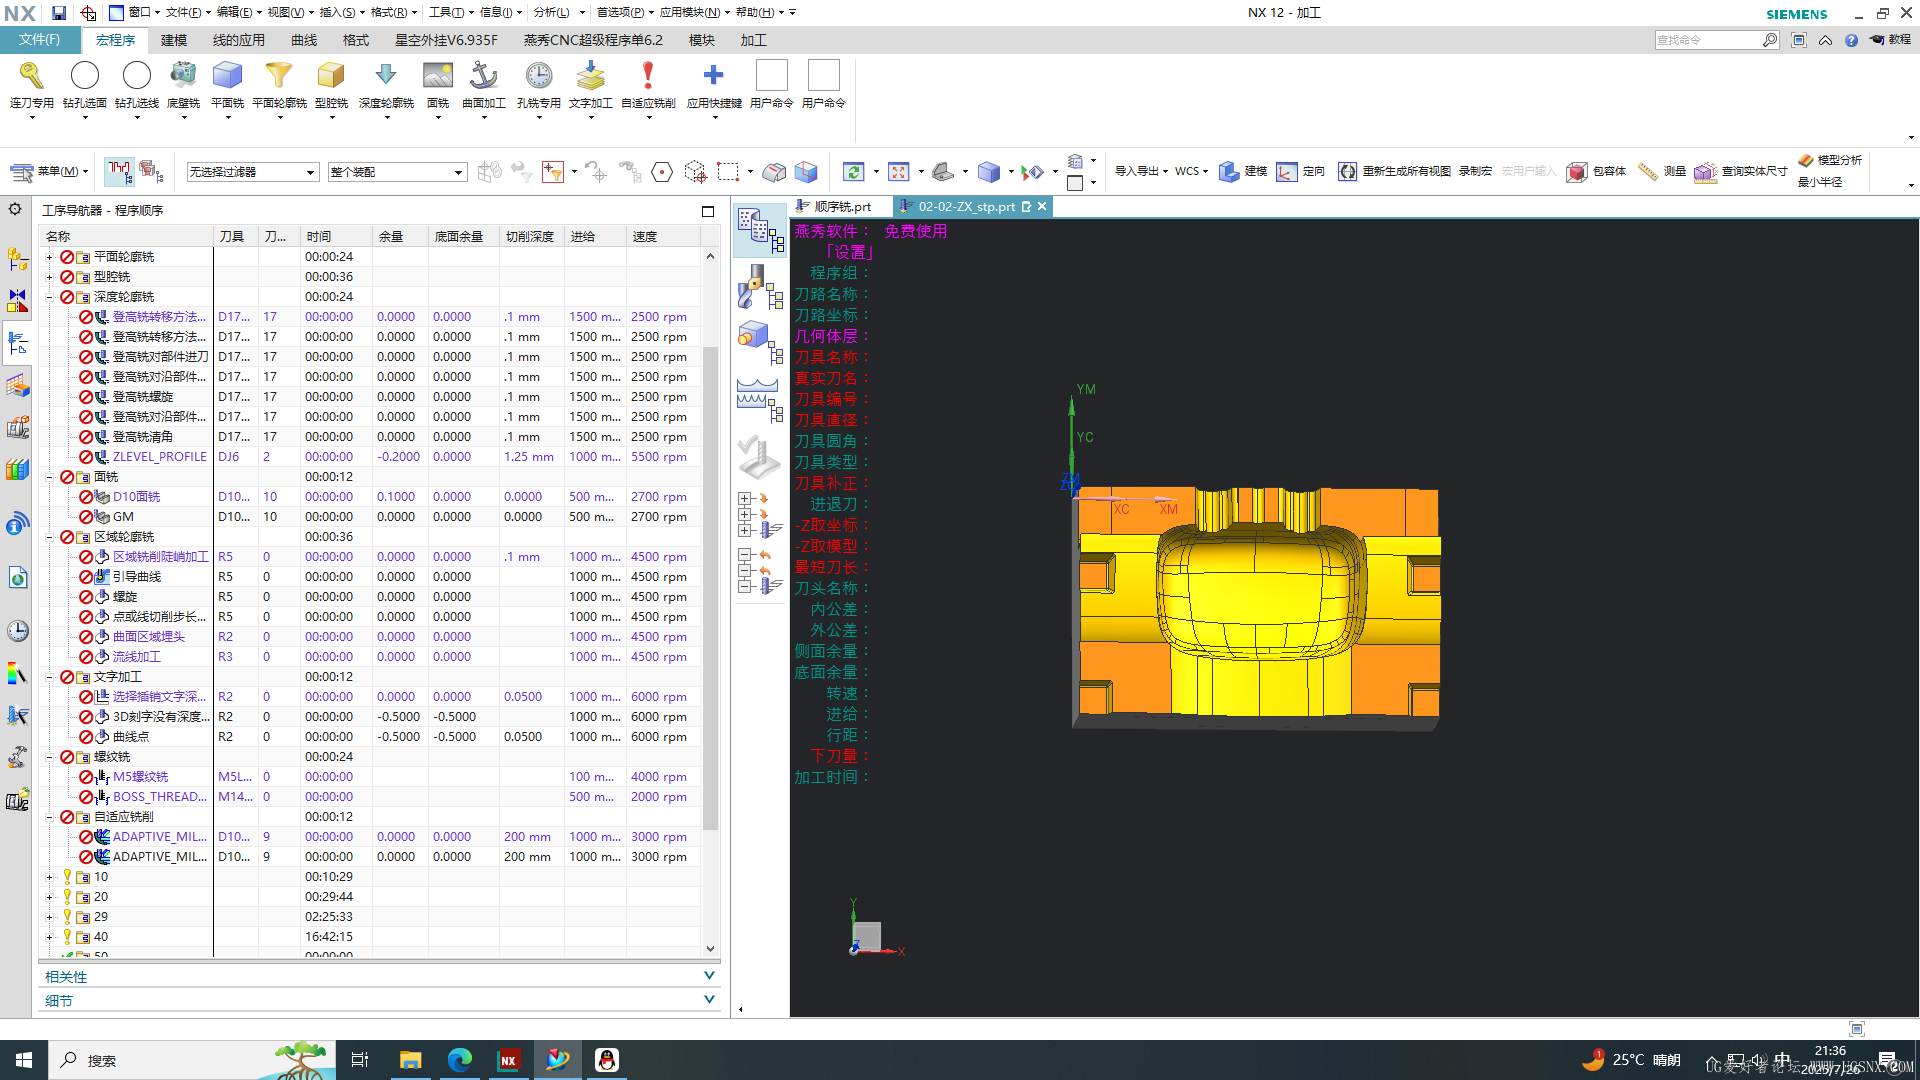Open File Explorer from taskbar
Screen dimensions: 1920x1080
410,1060
